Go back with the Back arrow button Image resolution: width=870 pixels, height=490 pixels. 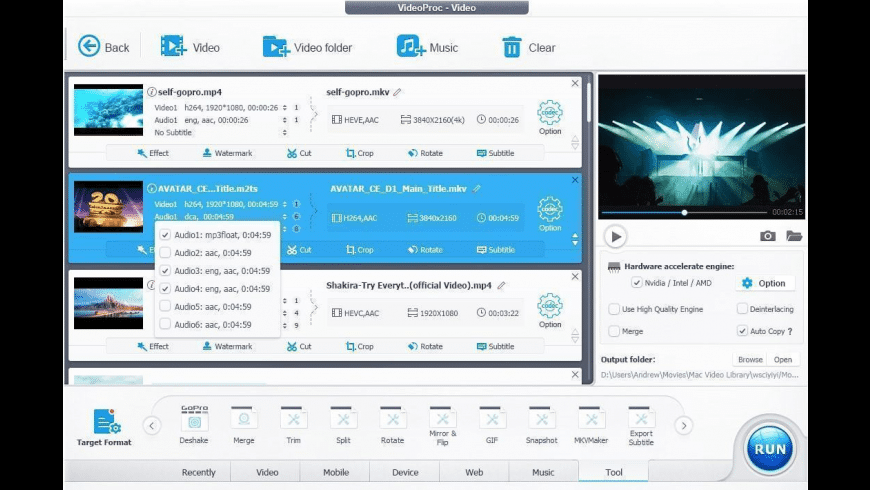coord(104,47)
